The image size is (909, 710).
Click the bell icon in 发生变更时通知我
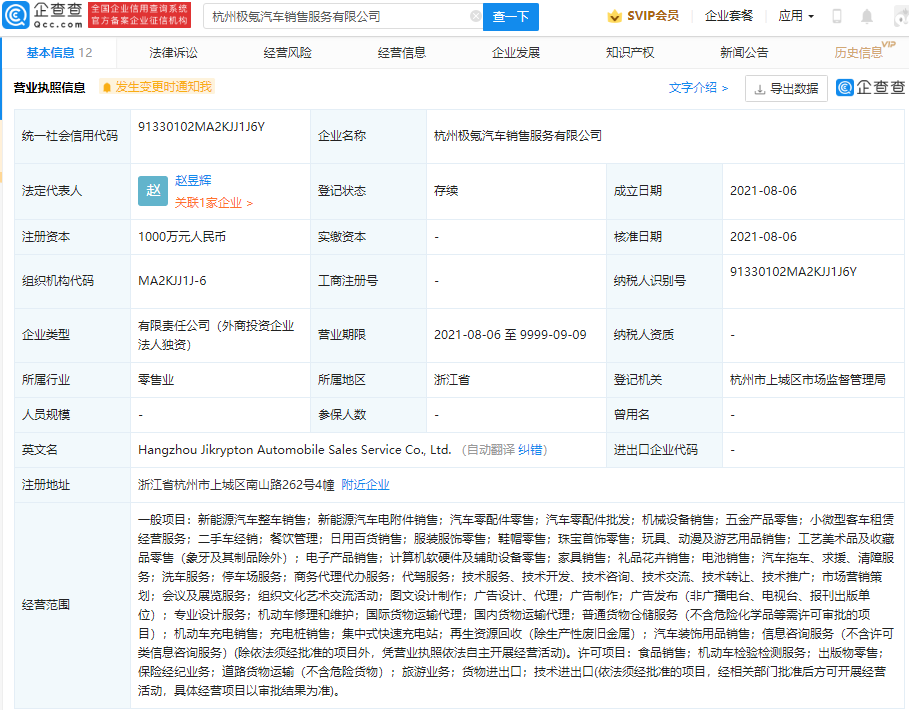tap(107, 87)
